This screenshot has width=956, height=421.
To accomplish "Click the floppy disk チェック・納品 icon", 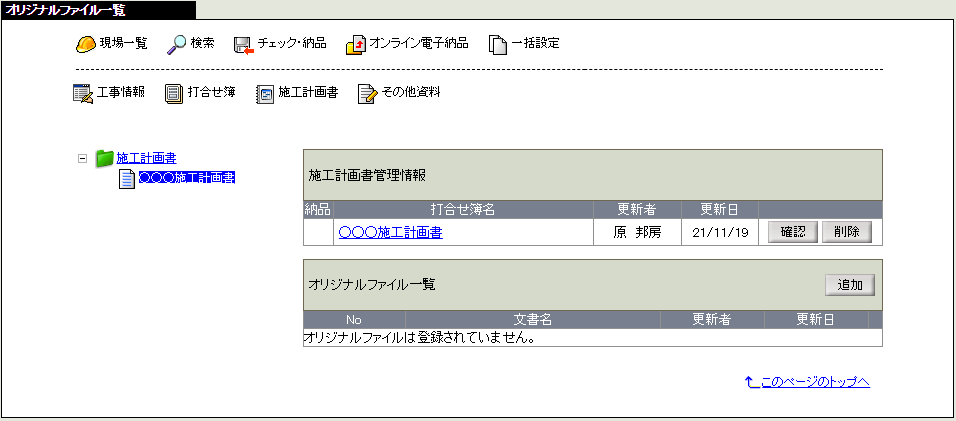I will [244, 46].
